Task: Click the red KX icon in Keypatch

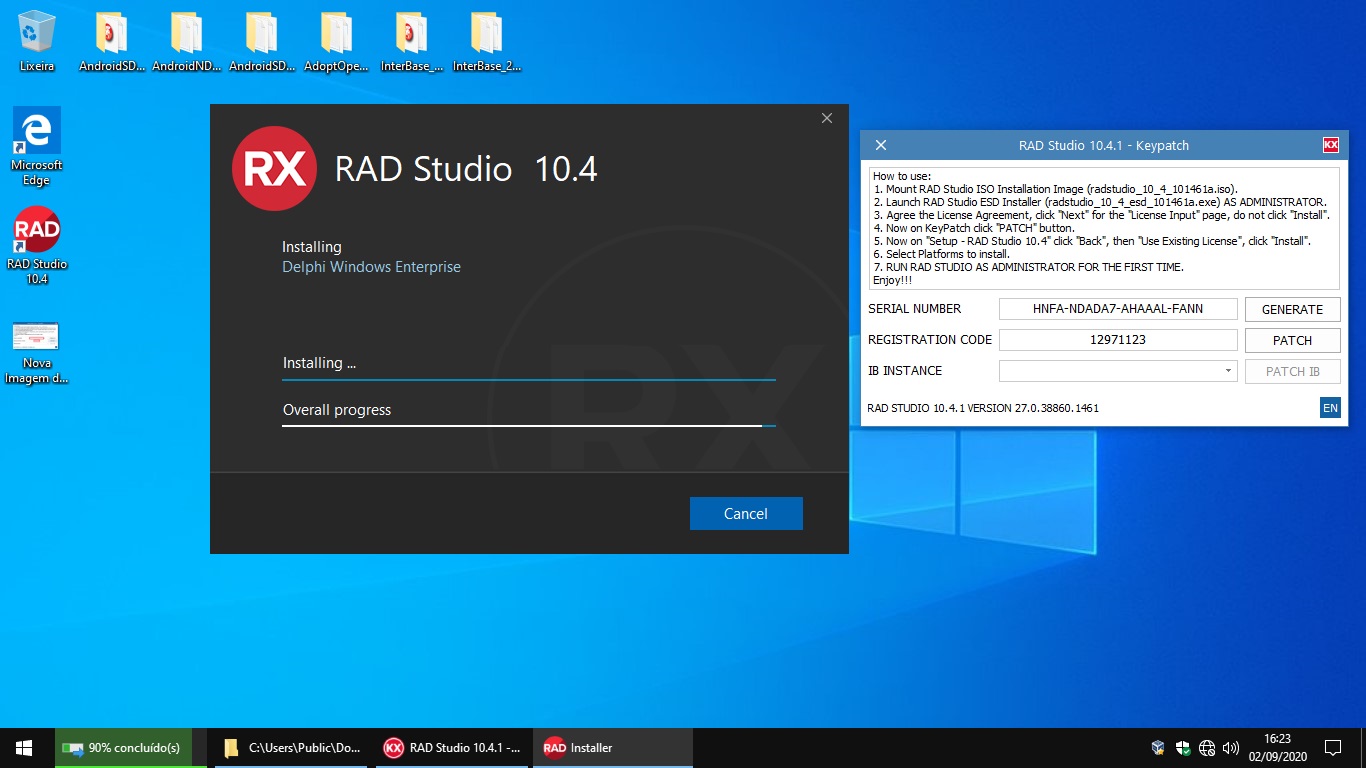Action: 1330,145
